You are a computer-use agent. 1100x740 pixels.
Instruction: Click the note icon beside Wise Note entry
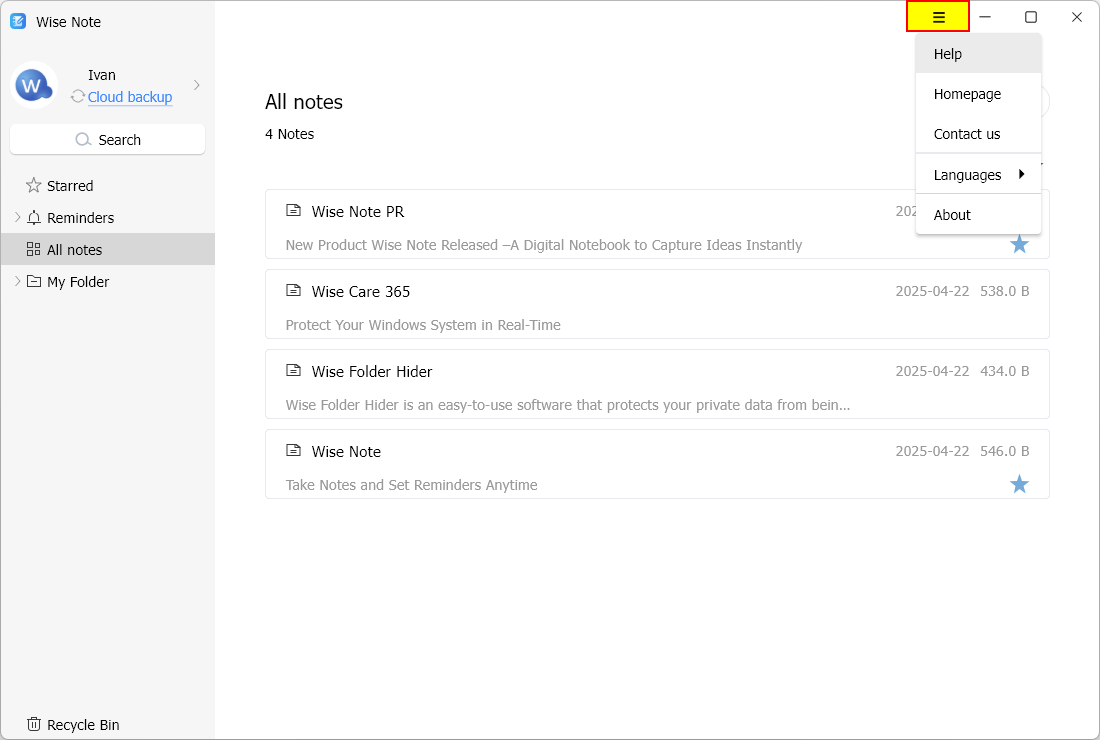pos(293,450)
